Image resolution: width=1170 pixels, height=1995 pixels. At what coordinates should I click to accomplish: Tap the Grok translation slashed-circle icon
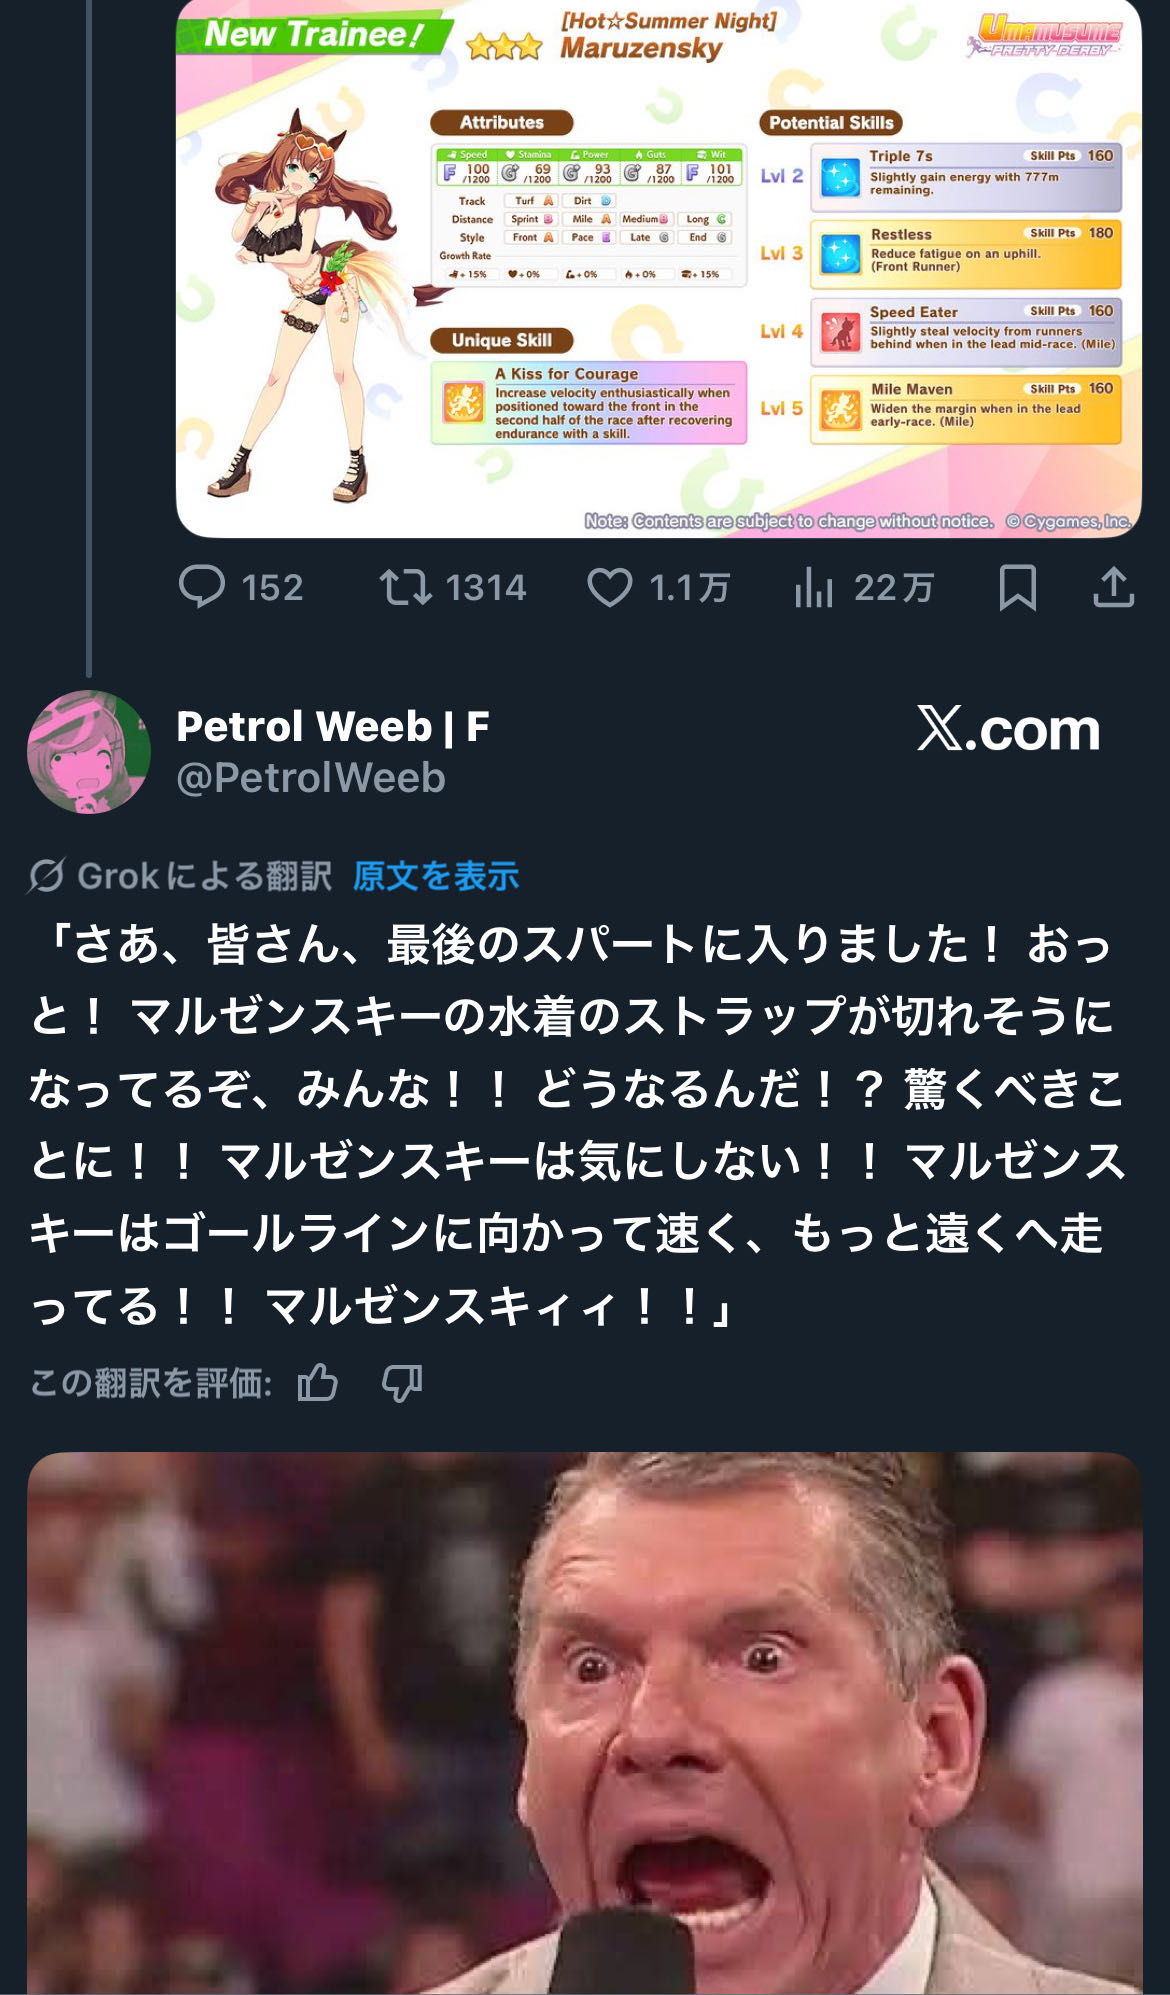(47, 876)
